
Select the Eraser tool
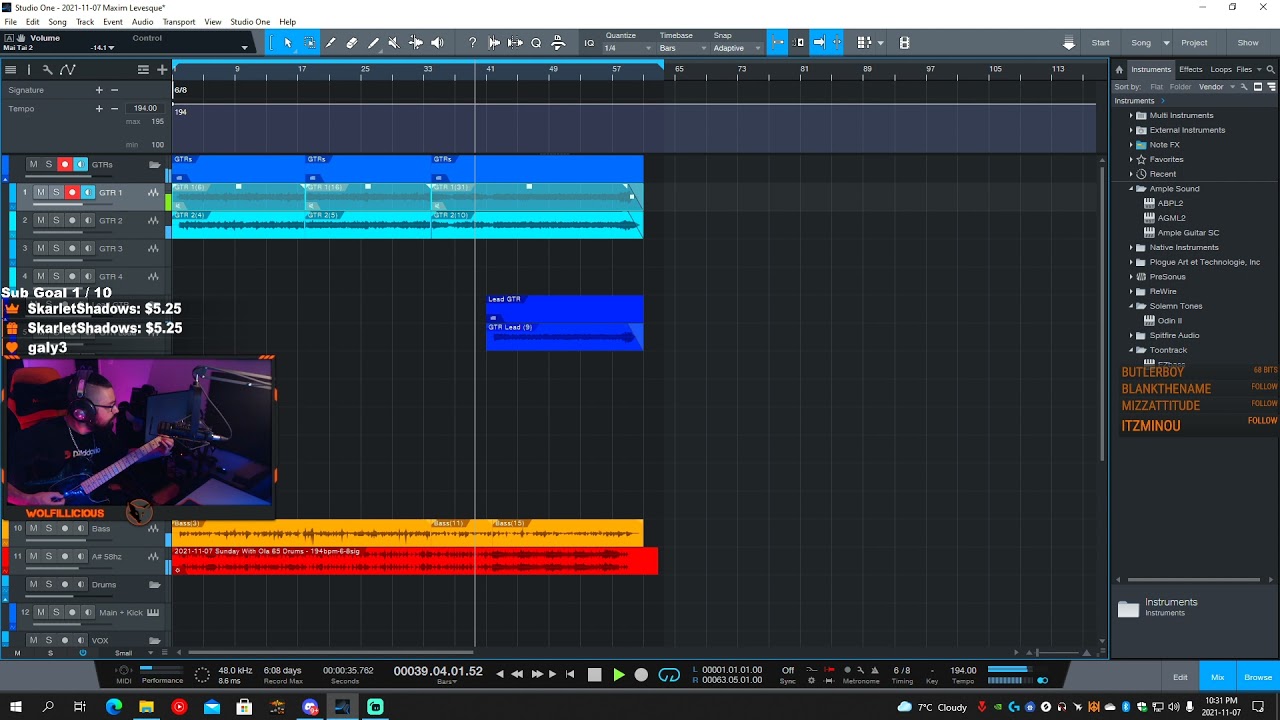(352, 43)
